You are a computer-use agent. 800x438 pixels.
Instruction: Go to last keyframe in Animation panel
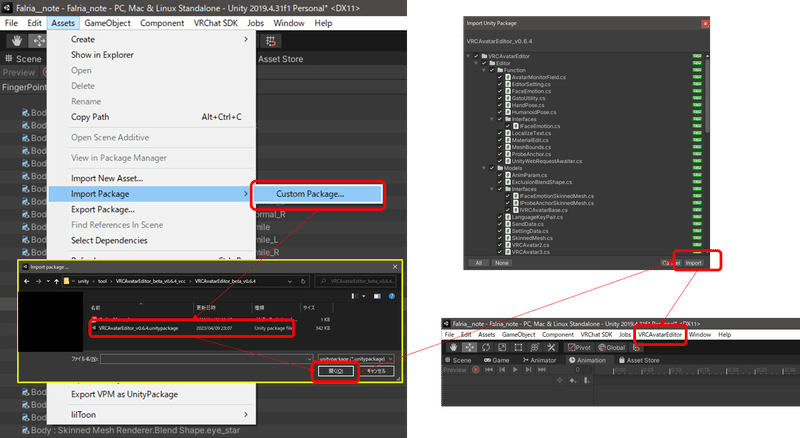(x=542, y=370)
